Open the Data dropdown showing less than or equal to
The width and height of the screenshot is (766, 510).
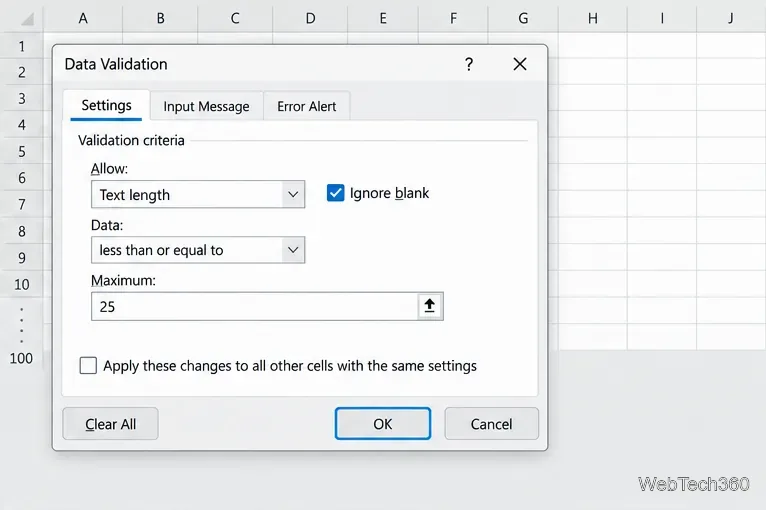pos(198,250)
